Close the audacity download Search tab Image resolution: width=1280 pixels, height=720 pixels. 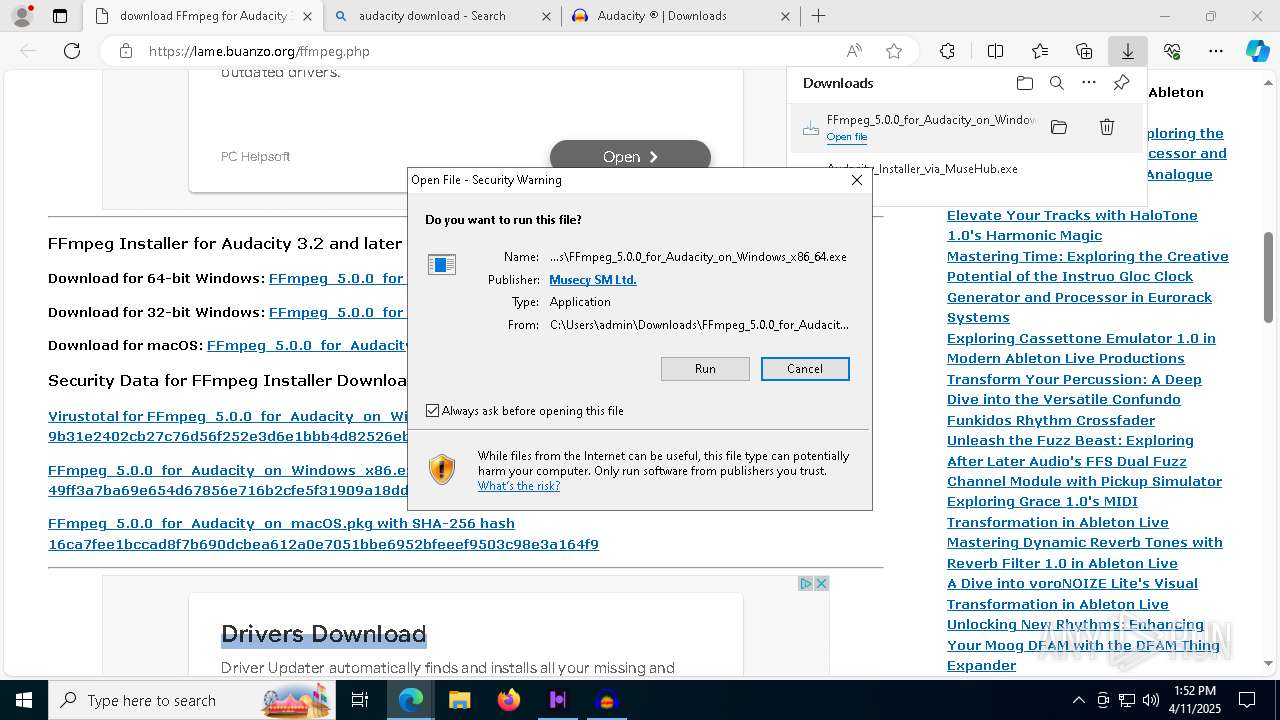[546, 16]
